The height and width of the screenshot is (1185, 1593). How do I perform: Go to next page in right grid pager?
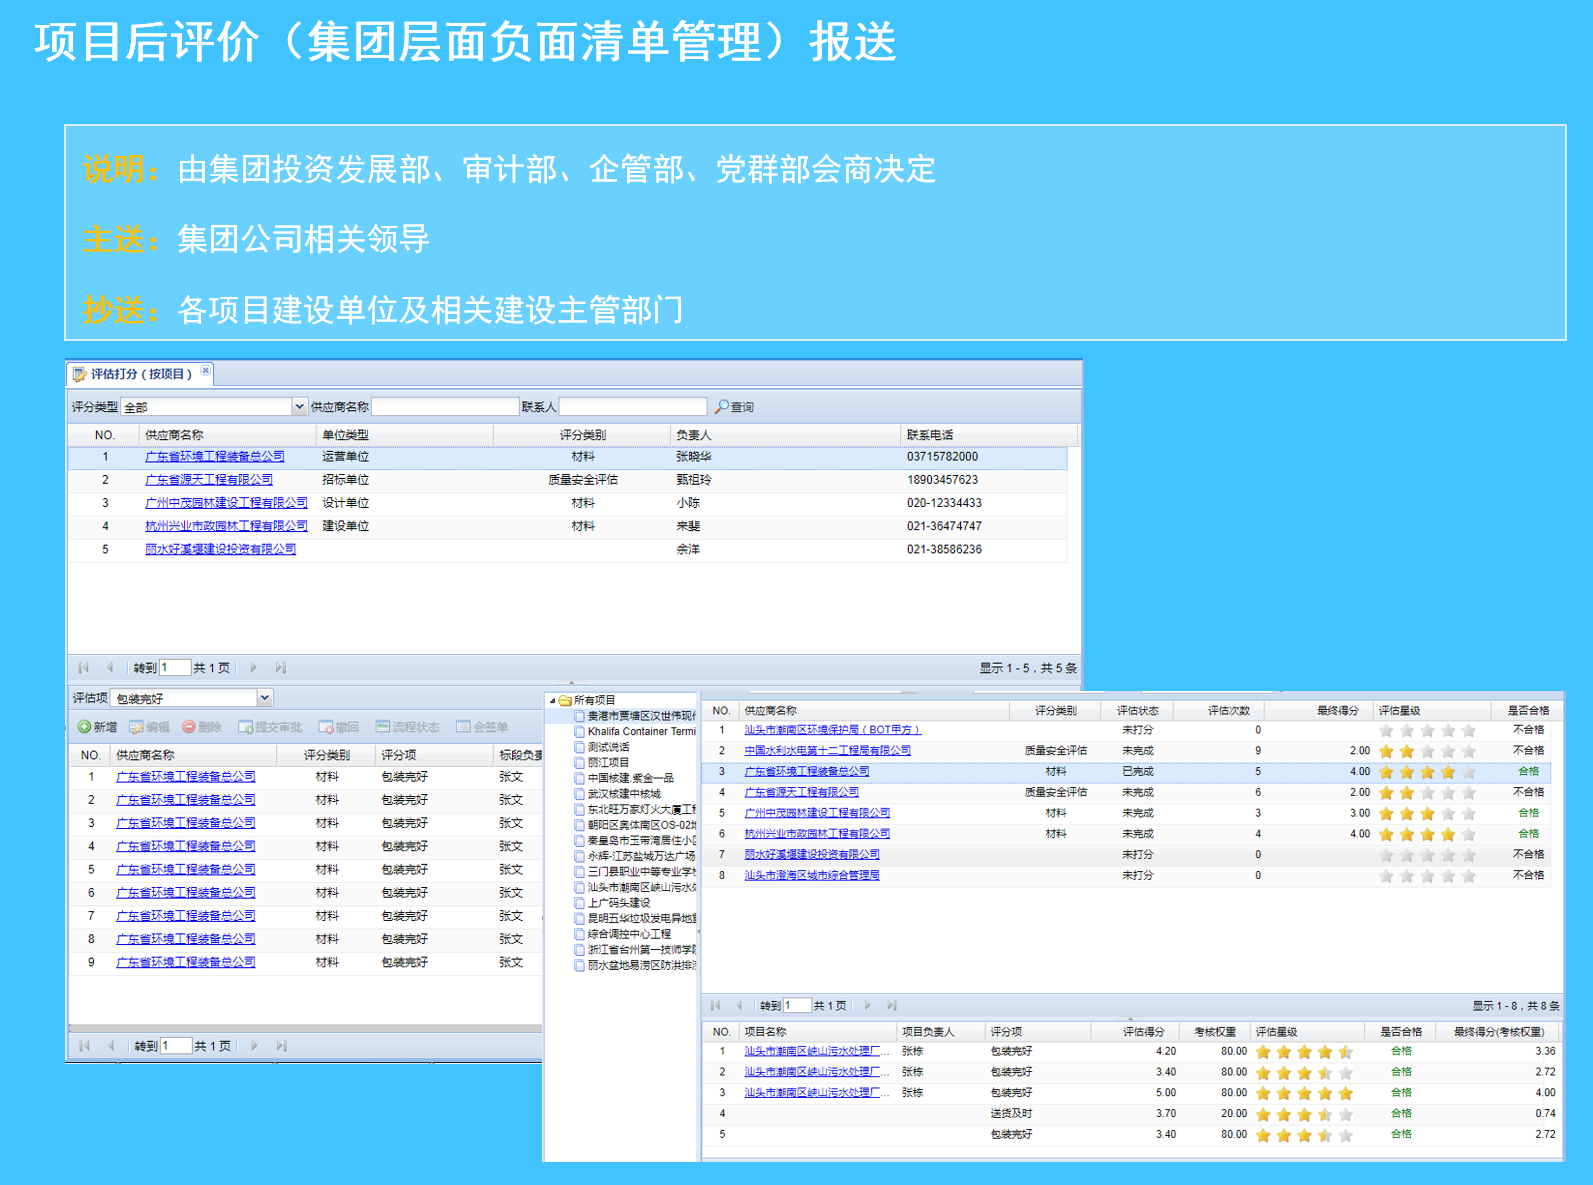(867, 1005)
